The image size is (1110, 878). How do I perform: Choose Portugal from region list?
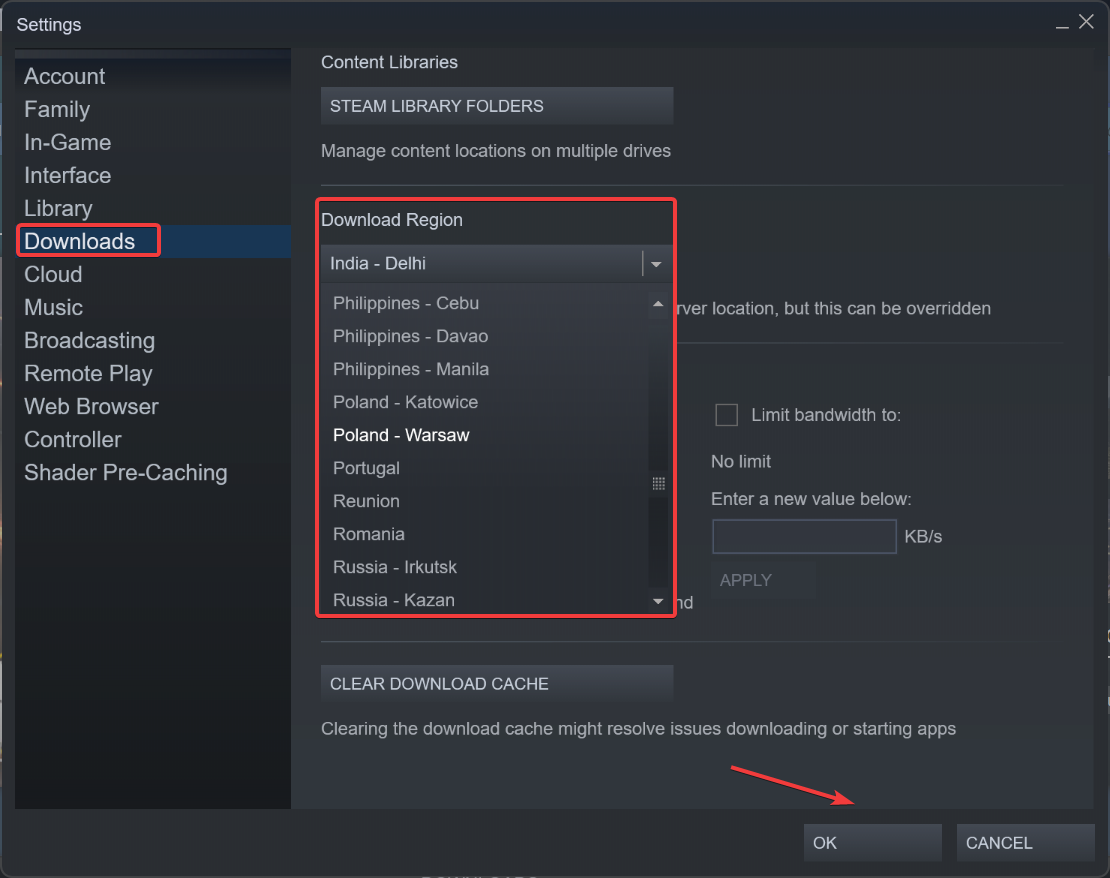(485, 468)
